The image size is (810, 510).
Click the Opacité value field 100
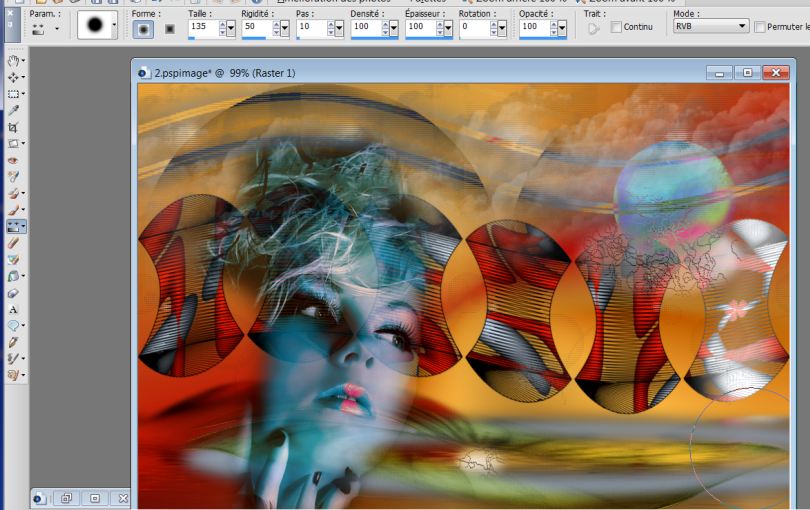point(535,27)
